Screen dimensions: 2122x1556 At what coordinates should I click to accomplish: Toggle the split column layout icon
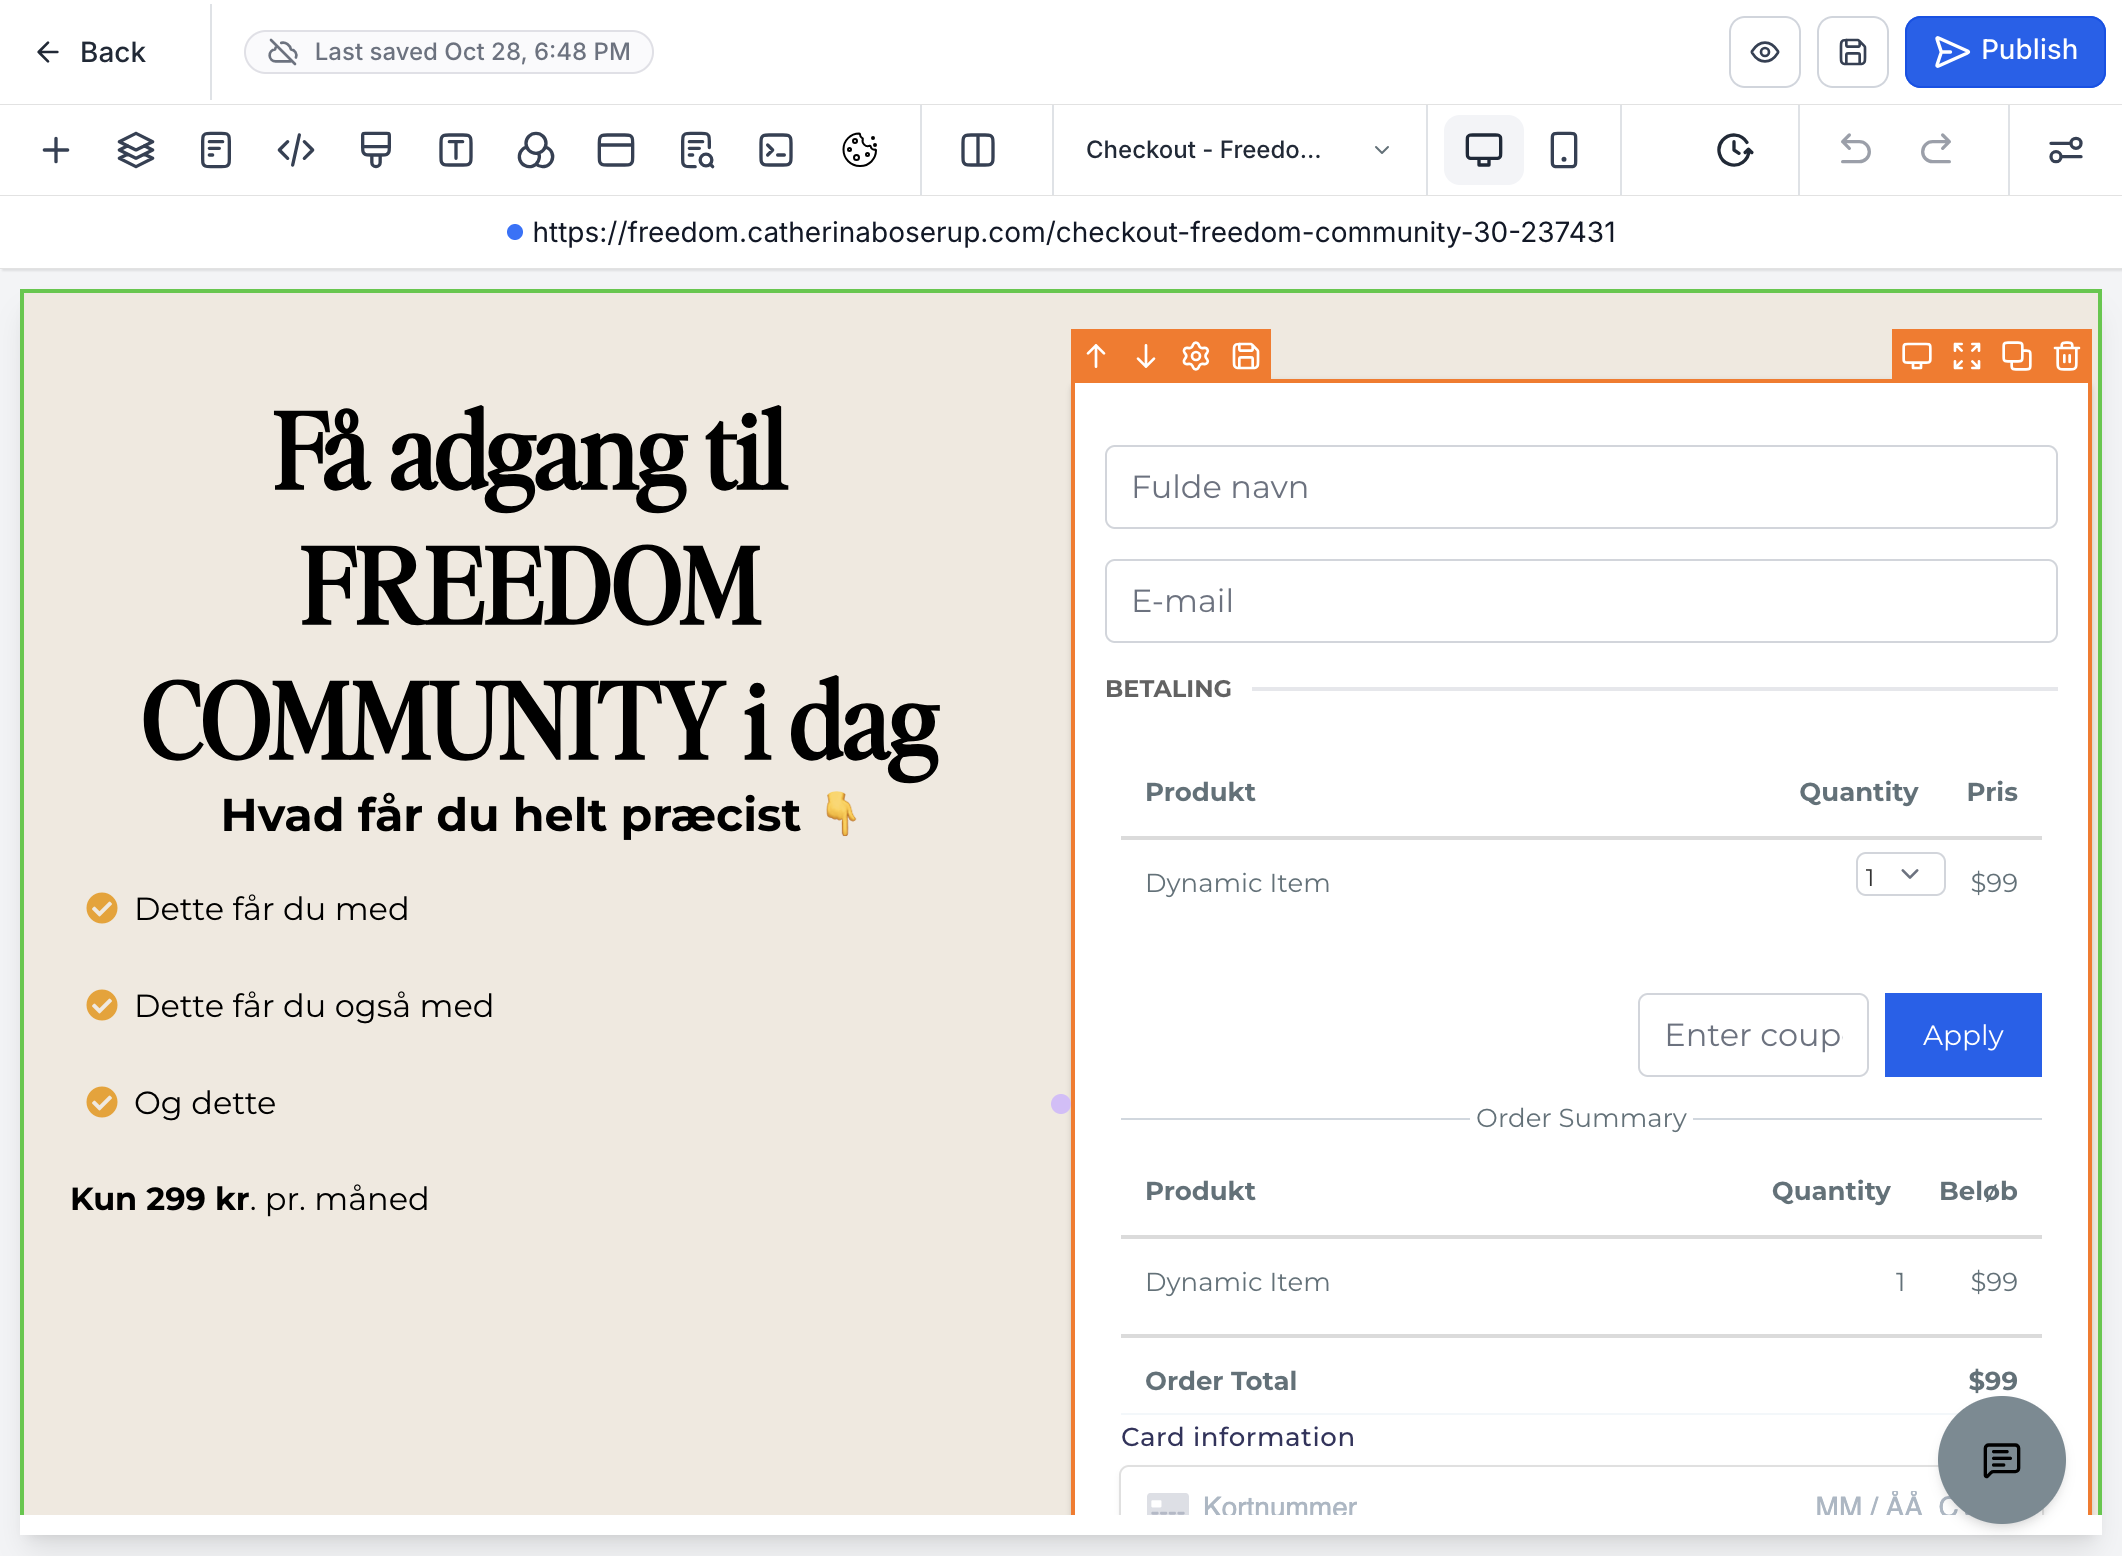coord(978,150)
